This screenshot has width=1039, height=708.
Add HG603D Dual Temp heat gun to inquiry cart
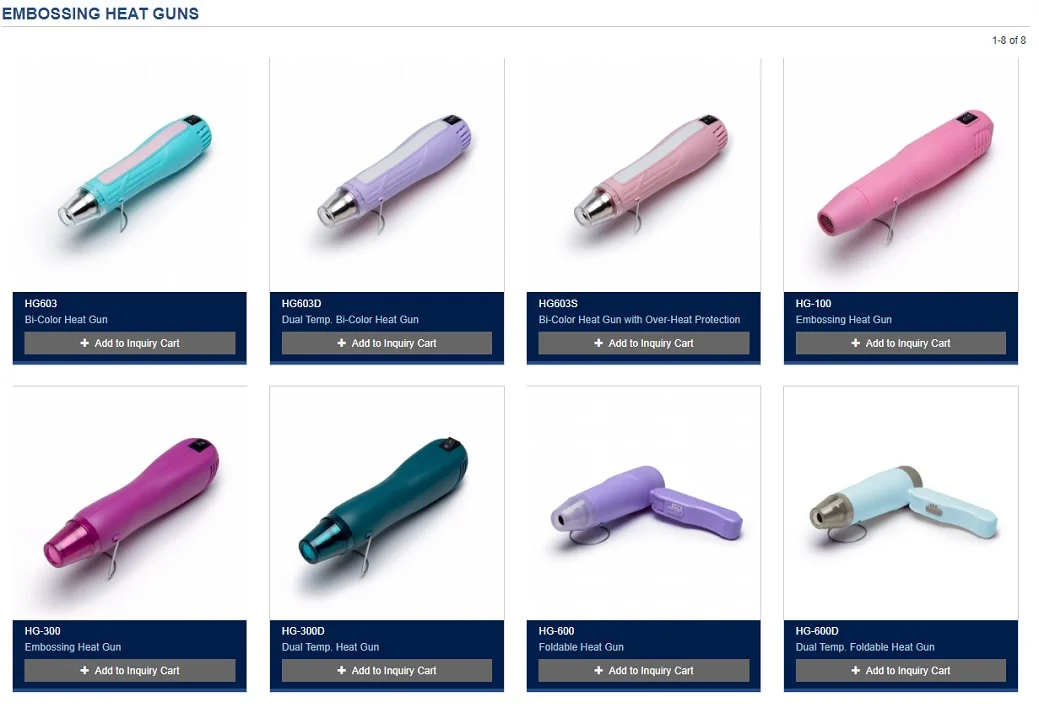click(387, 343)
